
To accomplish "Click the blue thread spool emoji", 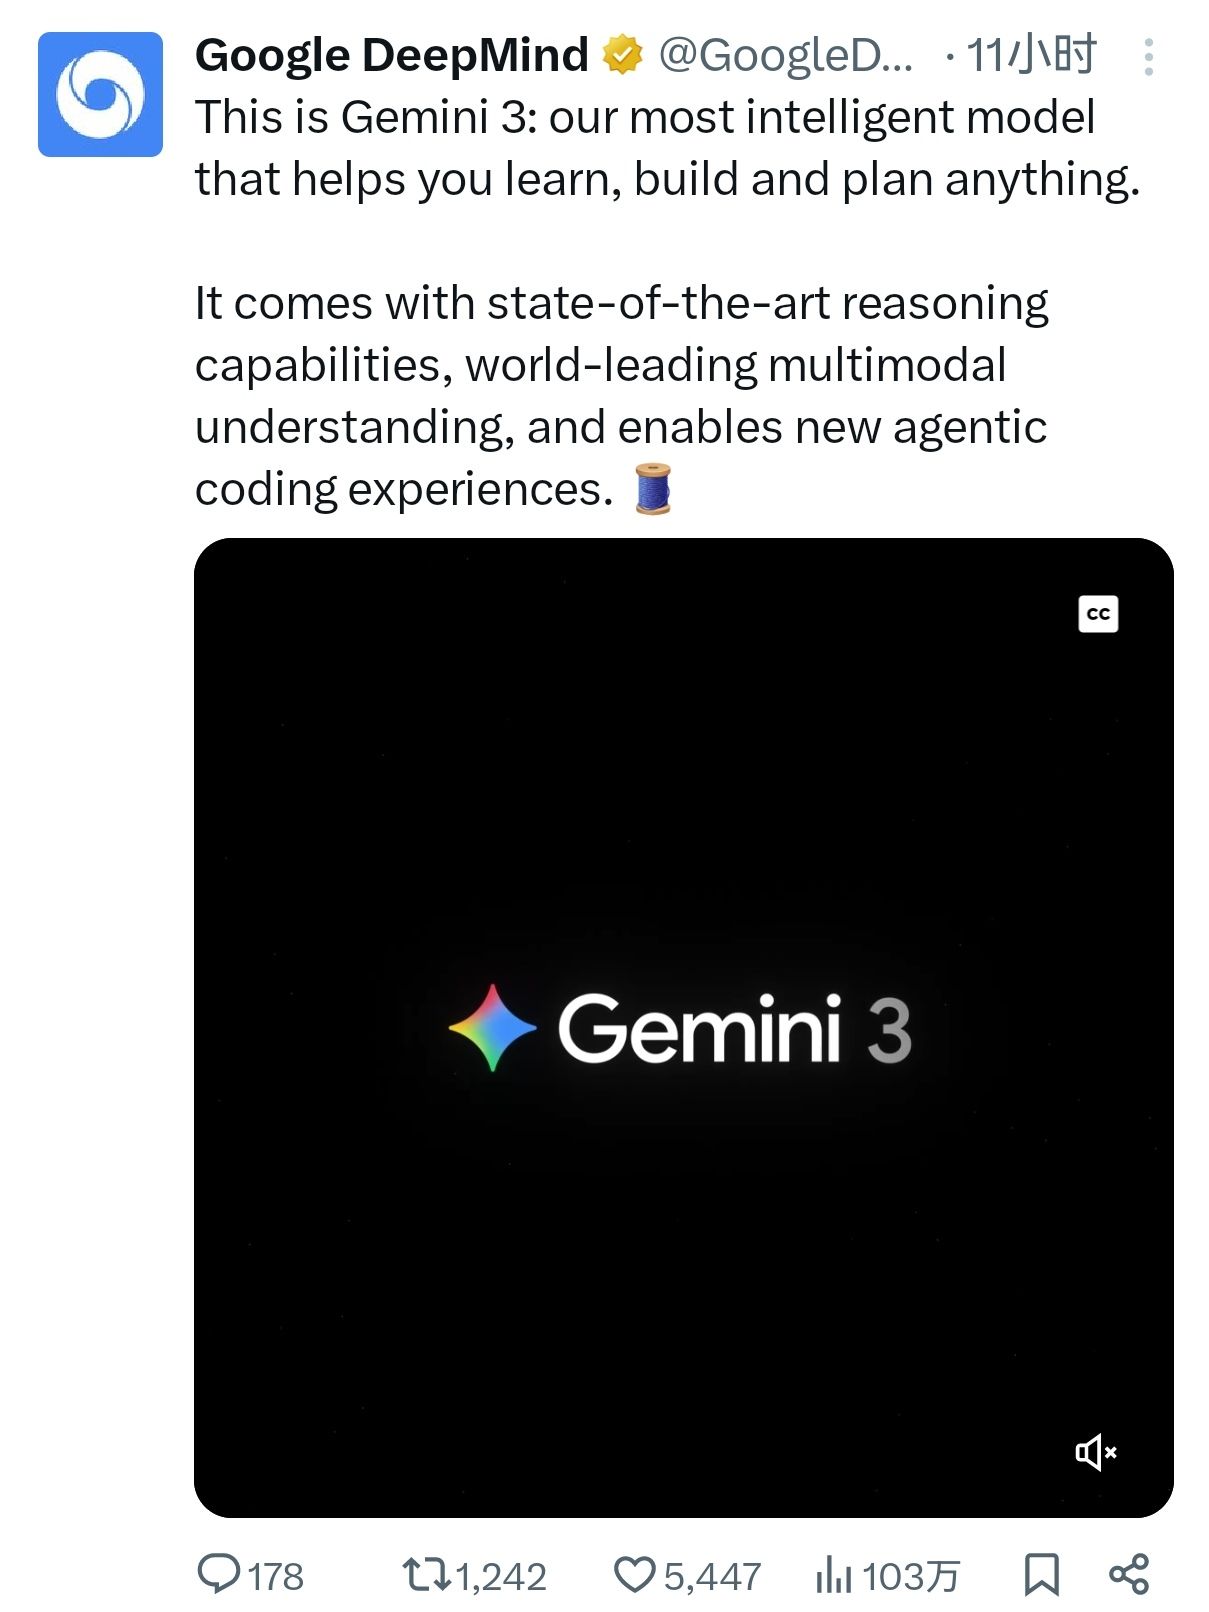I will [653, 490].
